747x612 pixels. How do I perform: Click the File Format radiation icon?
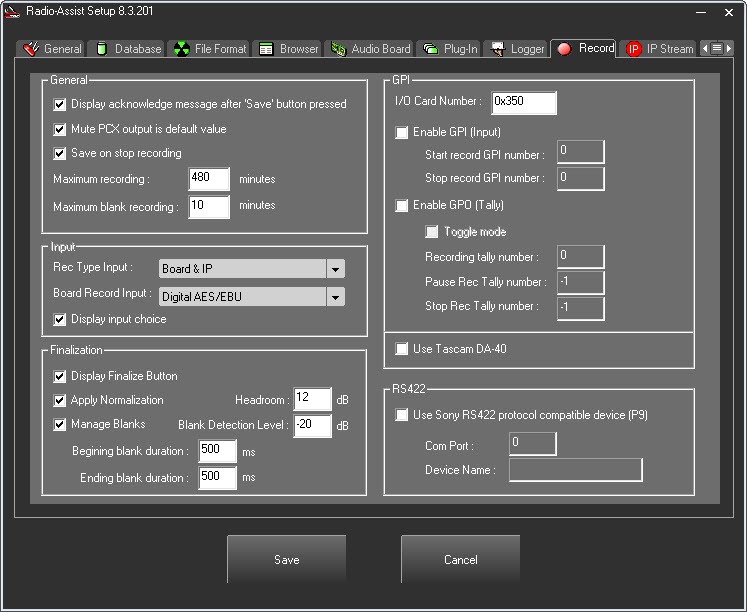coord(181,48)
